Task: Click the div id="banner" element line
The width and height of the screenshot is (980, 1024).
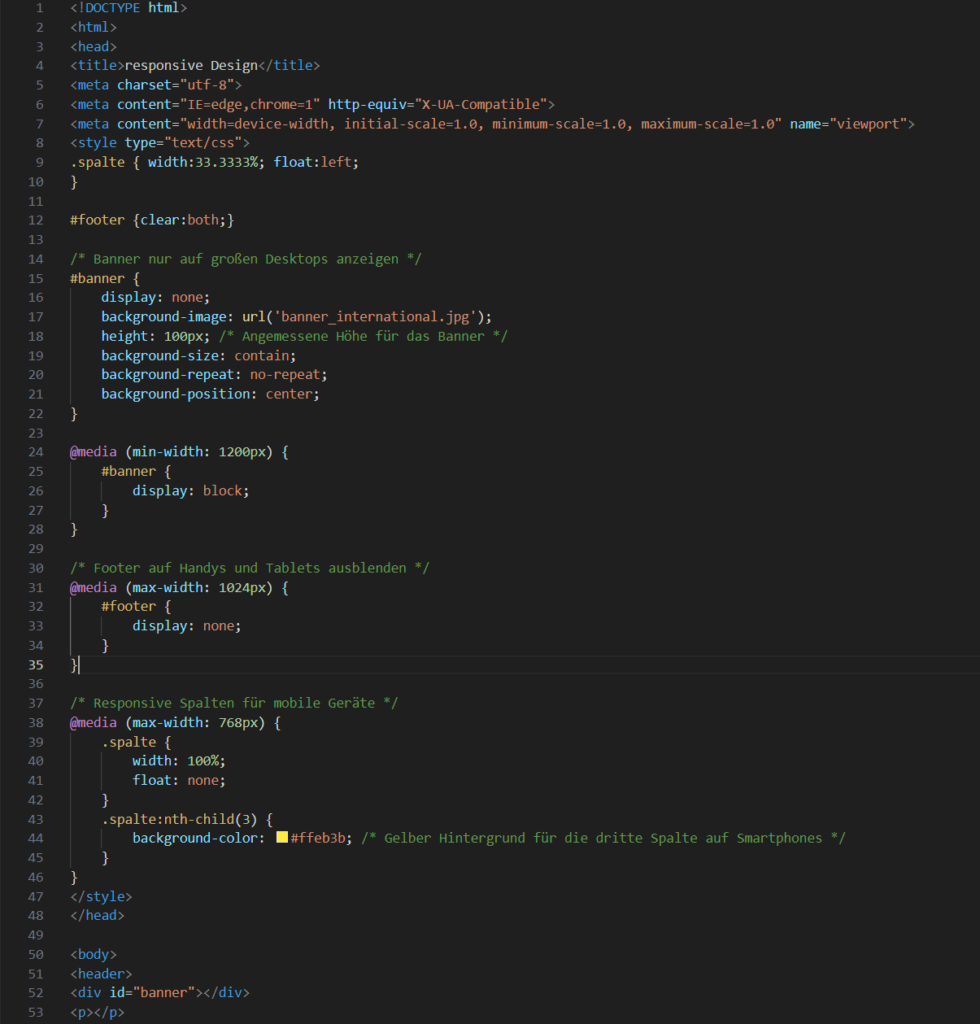Action: [x=159, y=992]
